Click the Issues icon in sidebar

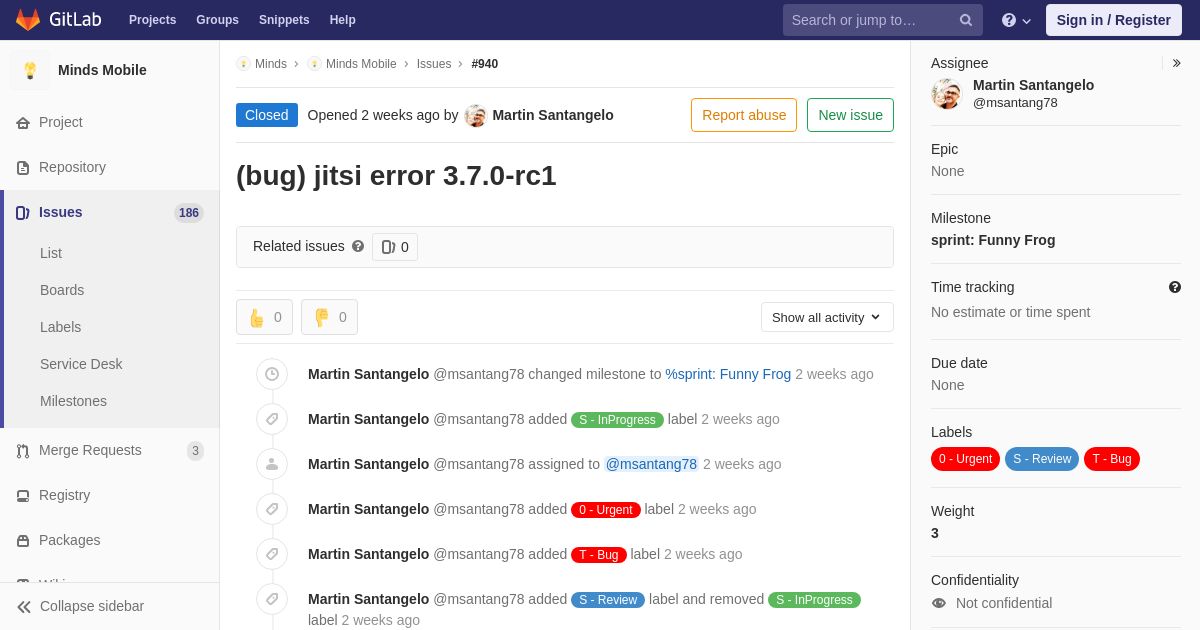point(23,213)
